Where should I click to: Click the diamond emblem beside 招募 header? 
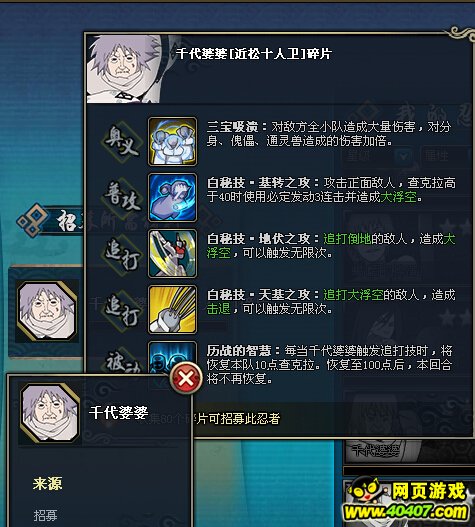click(x=32, y=220)
